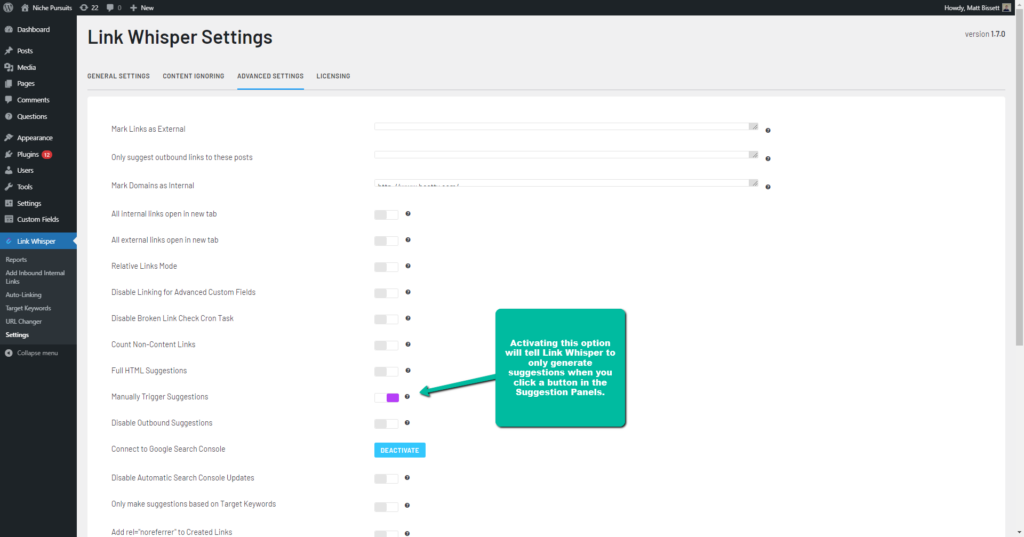Open Custom Fields in the sidebar

click(x=38, y=219)
